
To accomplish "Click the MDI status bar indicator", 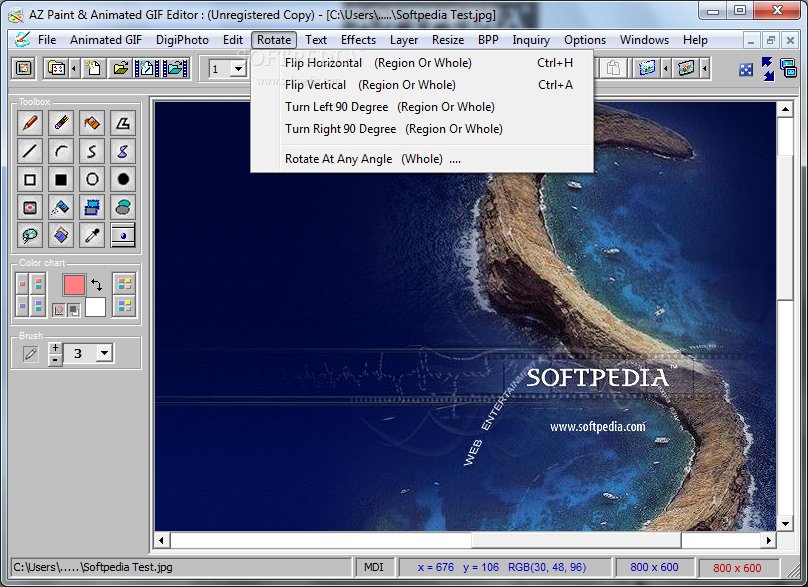I will [x=374, y=567].
